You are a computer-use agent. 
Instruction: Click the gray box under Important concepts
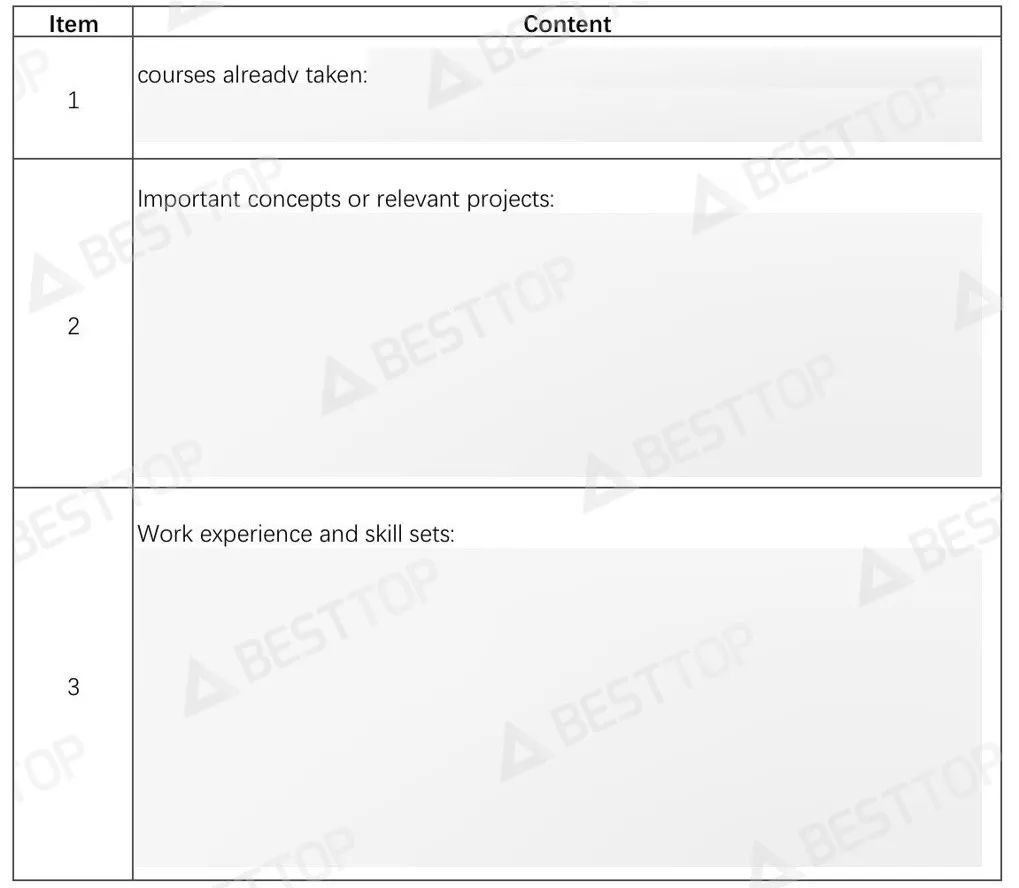[x=558, y=345]
